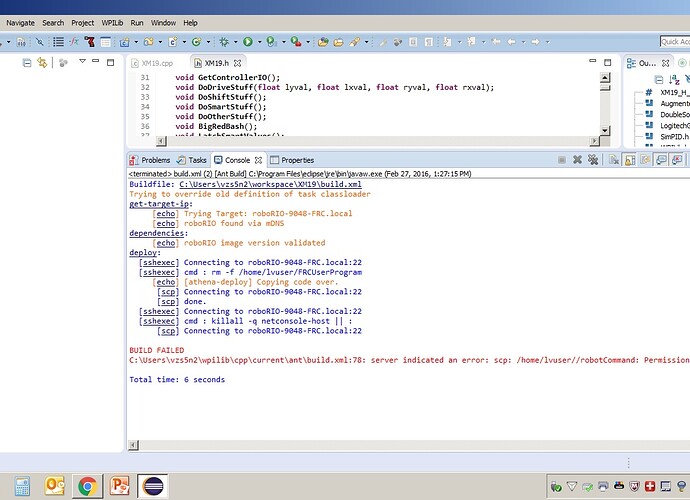
Task: Click the Profile/Coverage run icon
Action: pos(272,42)
